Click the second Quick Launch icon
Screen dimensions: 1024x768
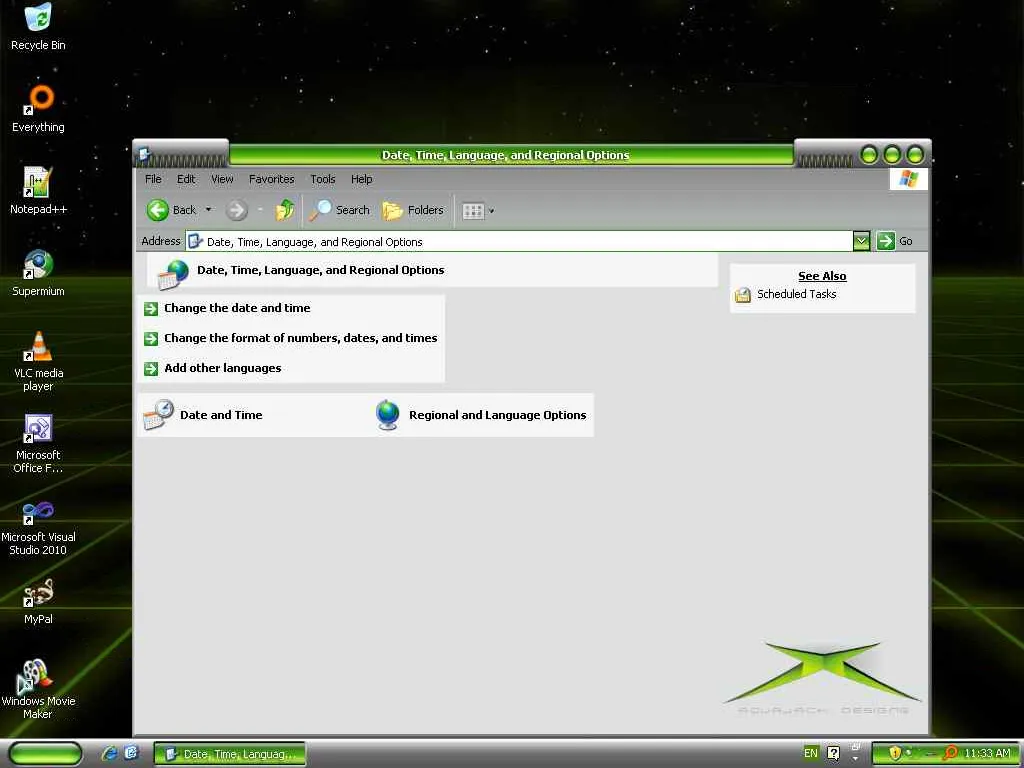pos(131,754)
